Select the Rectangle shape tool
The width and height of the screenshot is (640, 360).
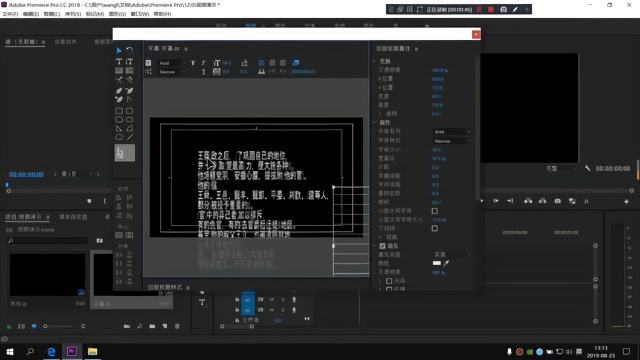point(119,111)
